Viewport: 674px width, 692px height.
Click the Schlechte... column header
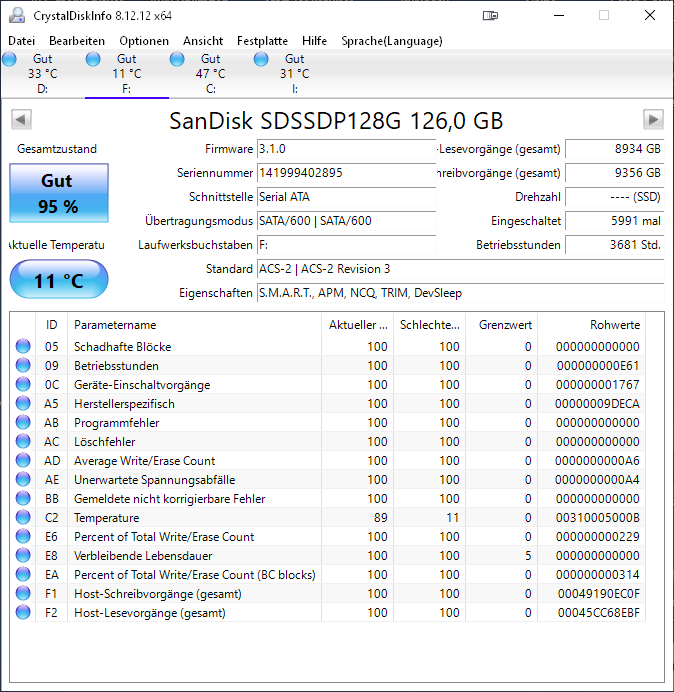point(429,325)
